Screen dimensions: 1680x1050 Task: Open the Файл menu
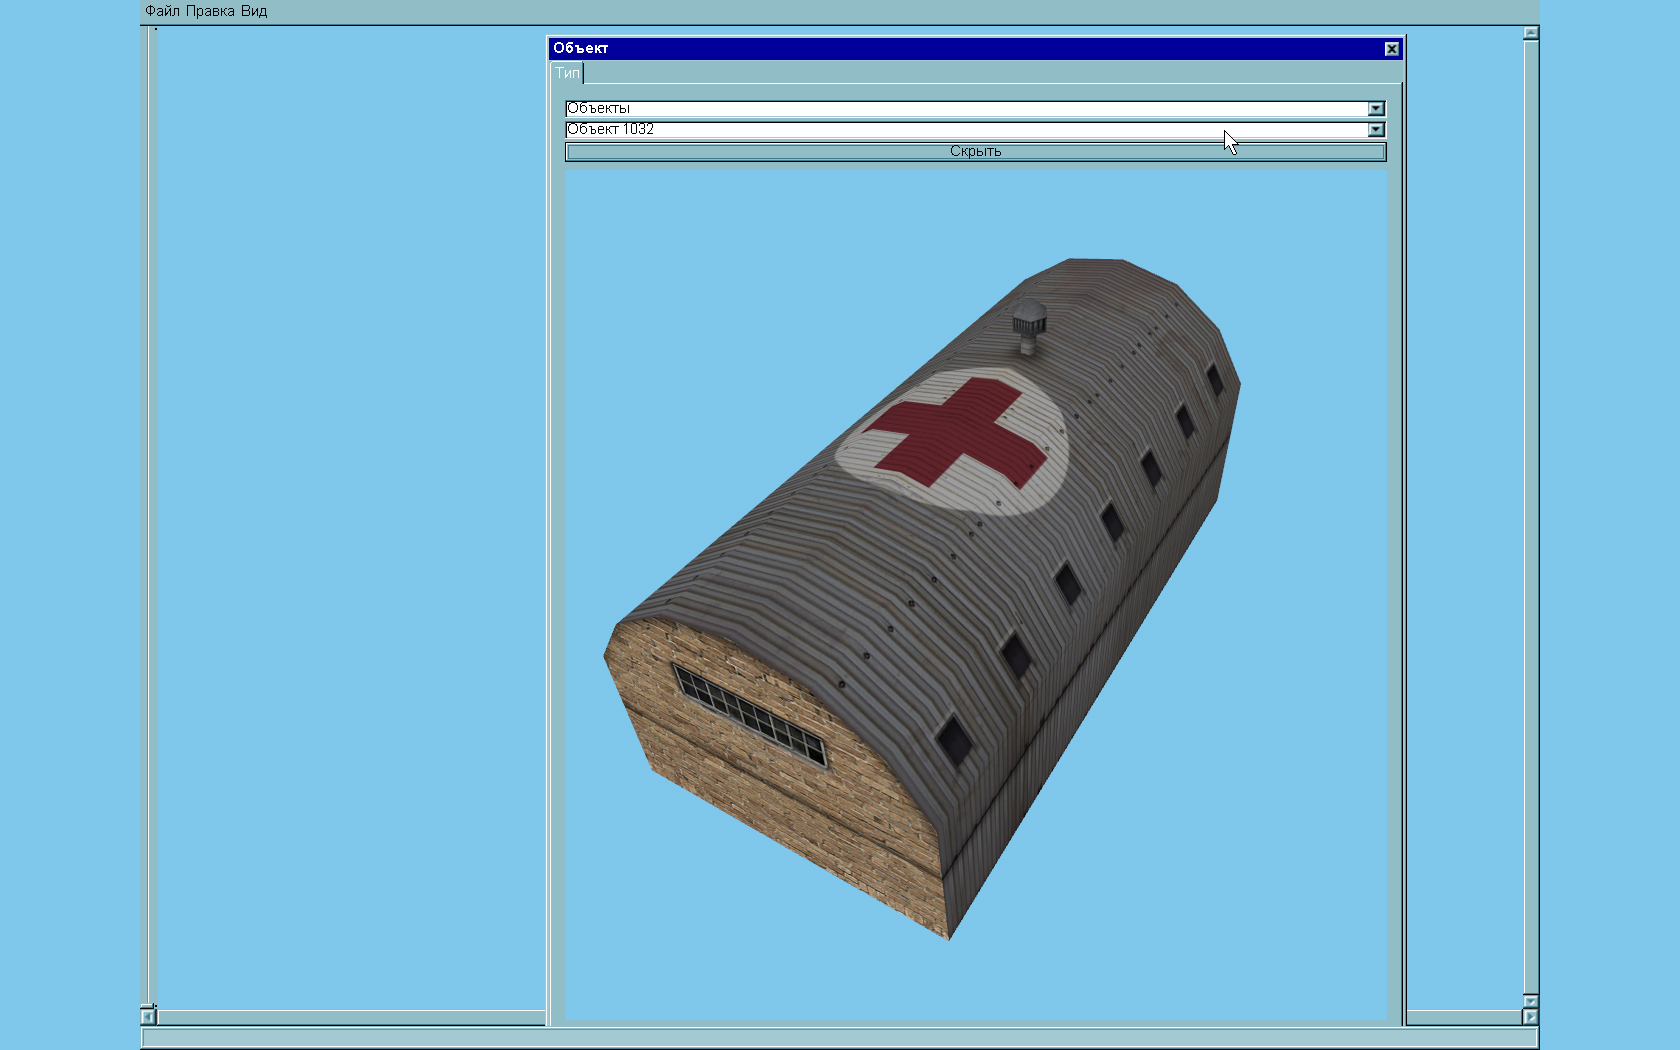tap(162, 11)
